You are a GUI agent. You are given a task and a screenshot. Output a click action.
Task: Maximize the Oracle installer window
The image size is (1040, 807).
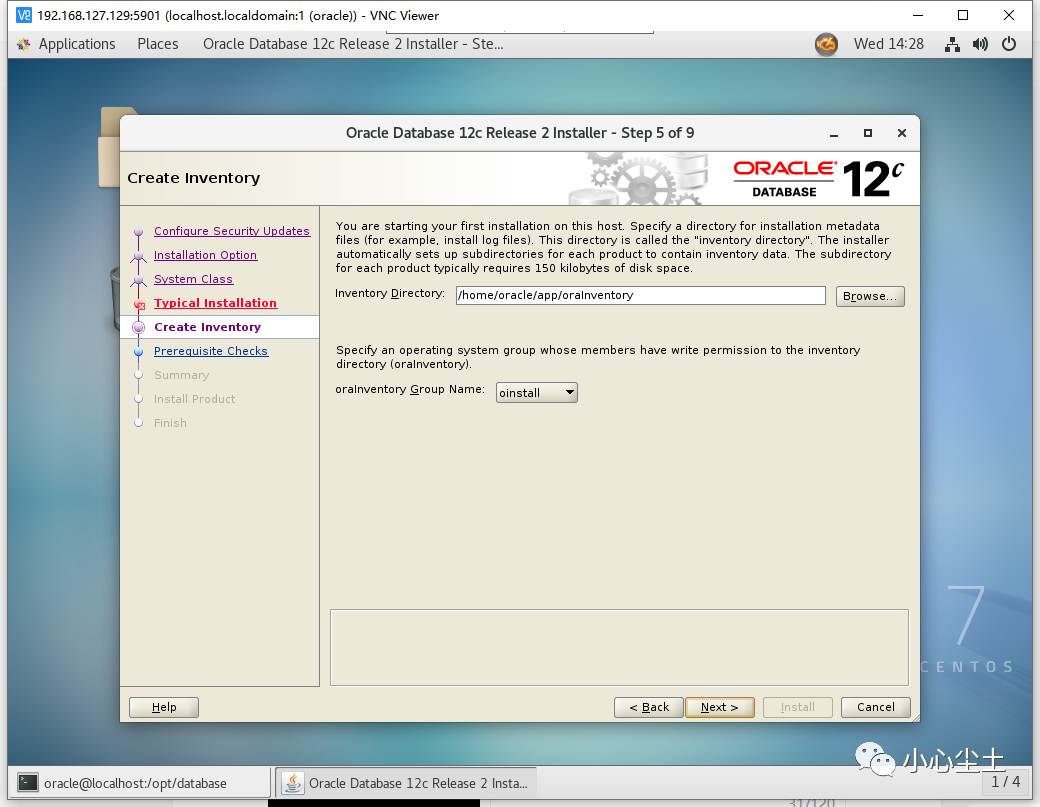click(x=868, y=133)
